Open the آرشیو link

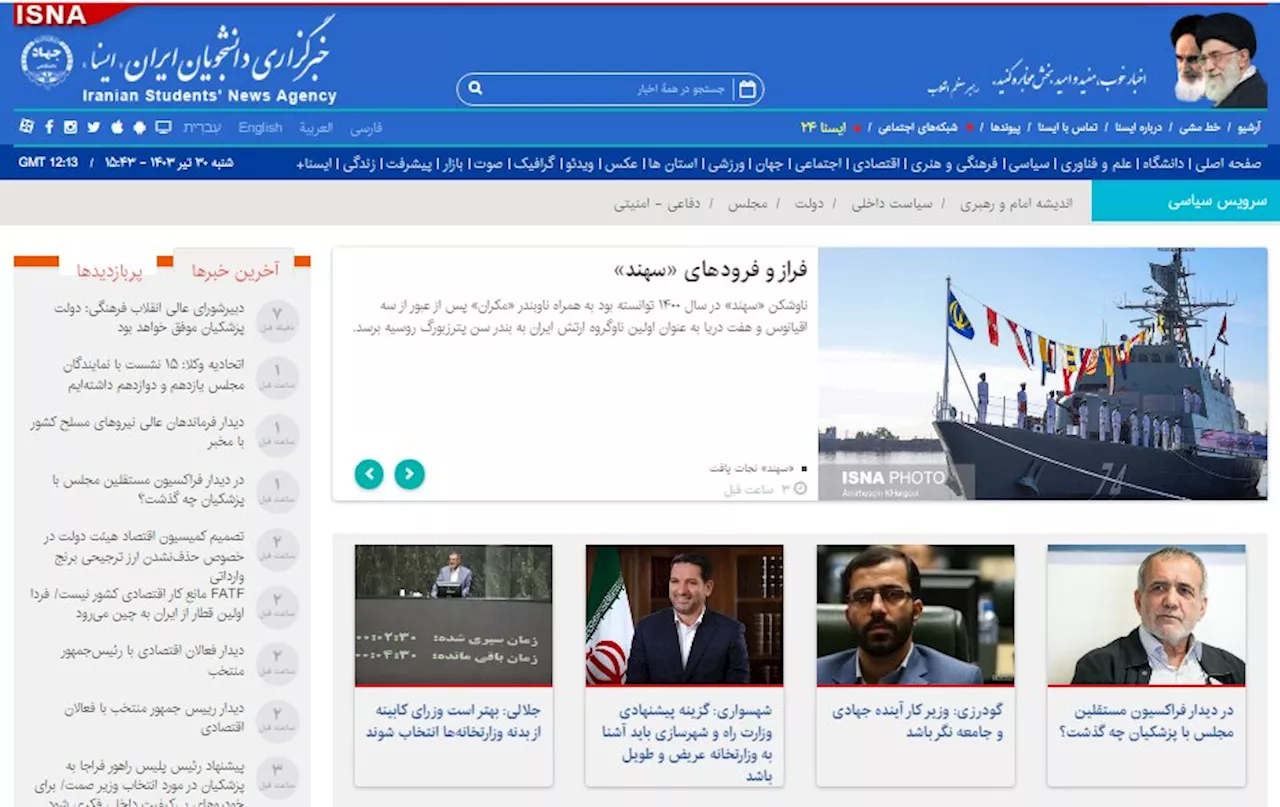1249,127
